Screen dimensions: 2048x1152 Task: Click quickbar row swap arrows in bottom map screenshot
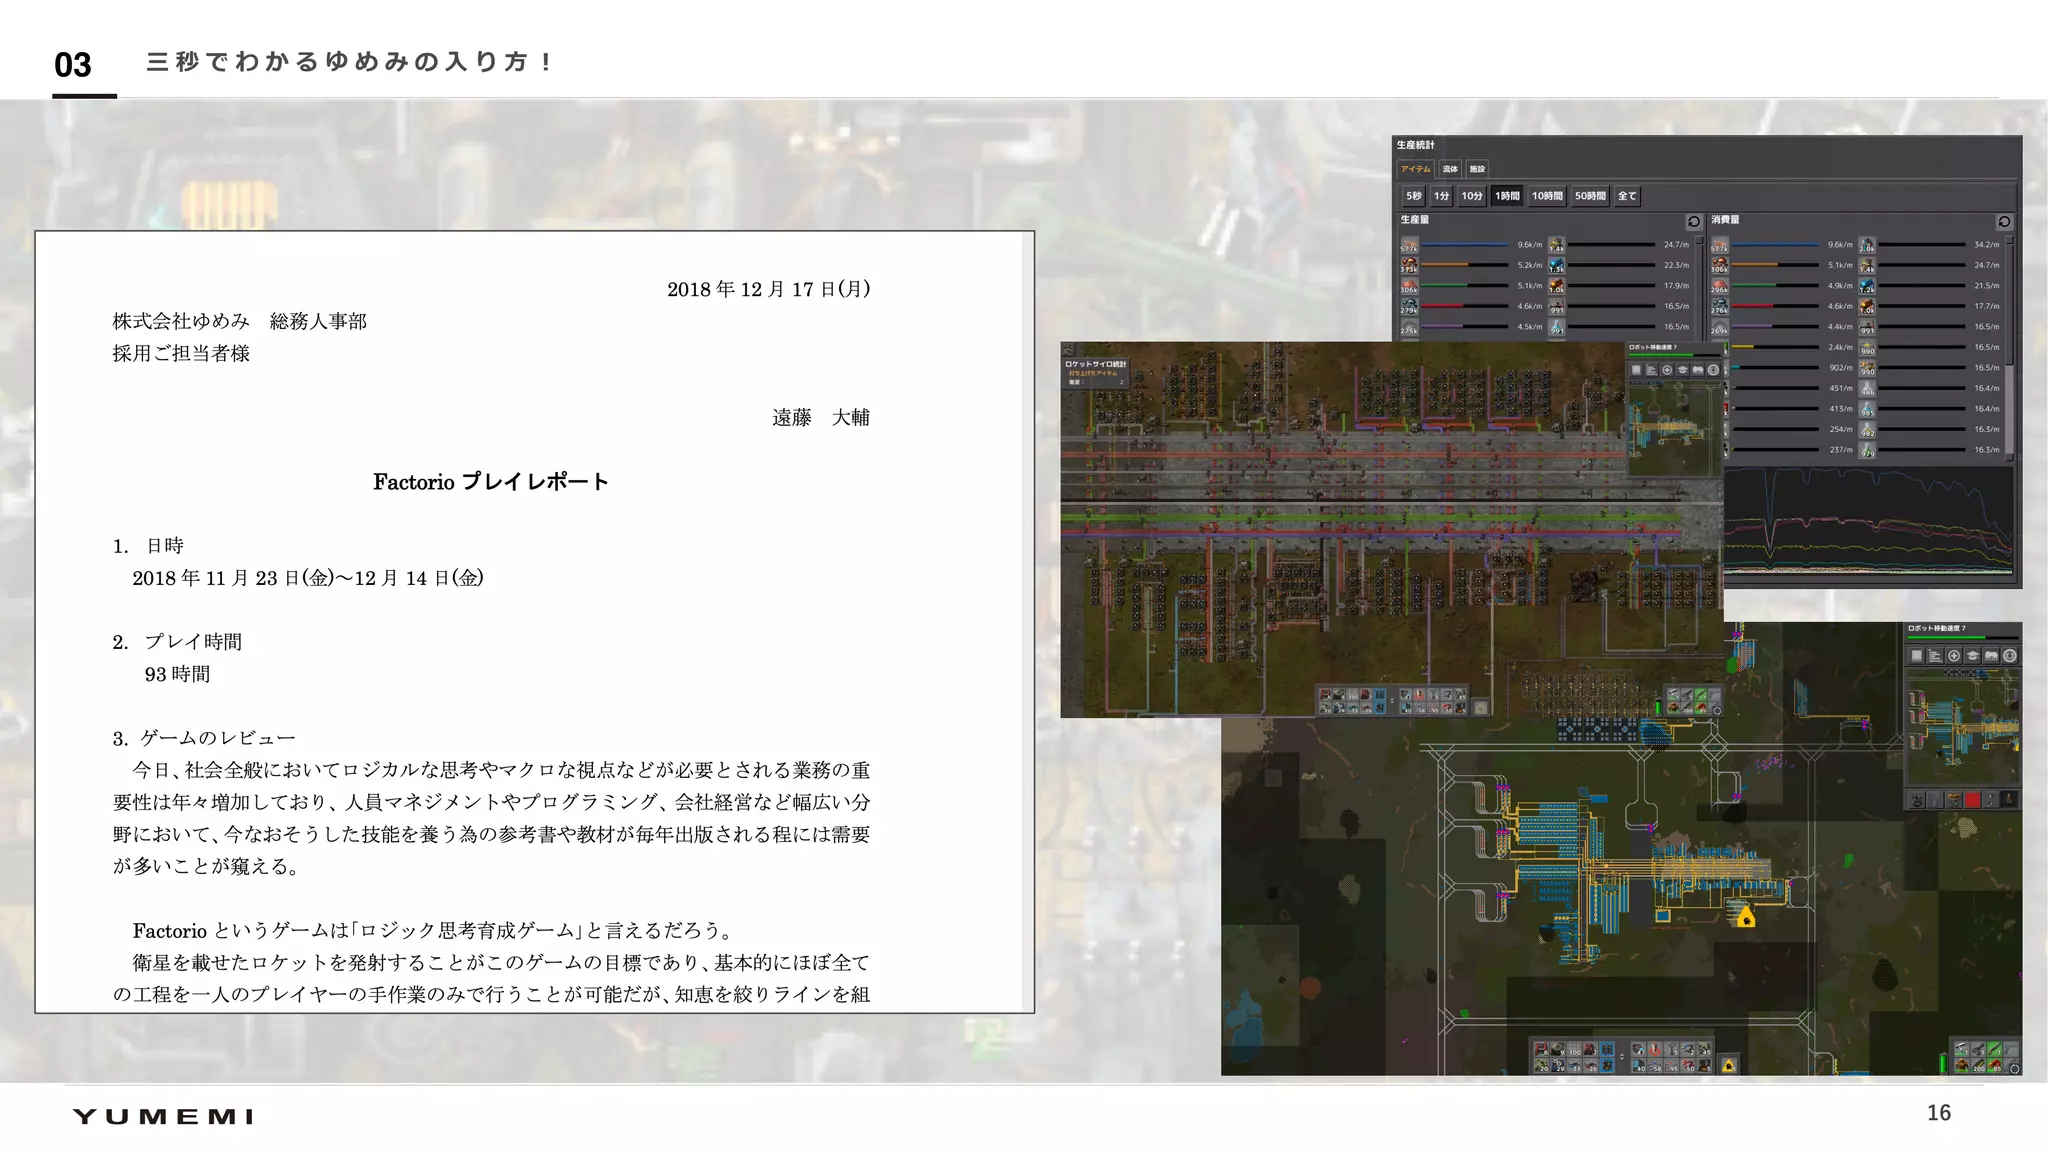click(x=1622, y=1058)
